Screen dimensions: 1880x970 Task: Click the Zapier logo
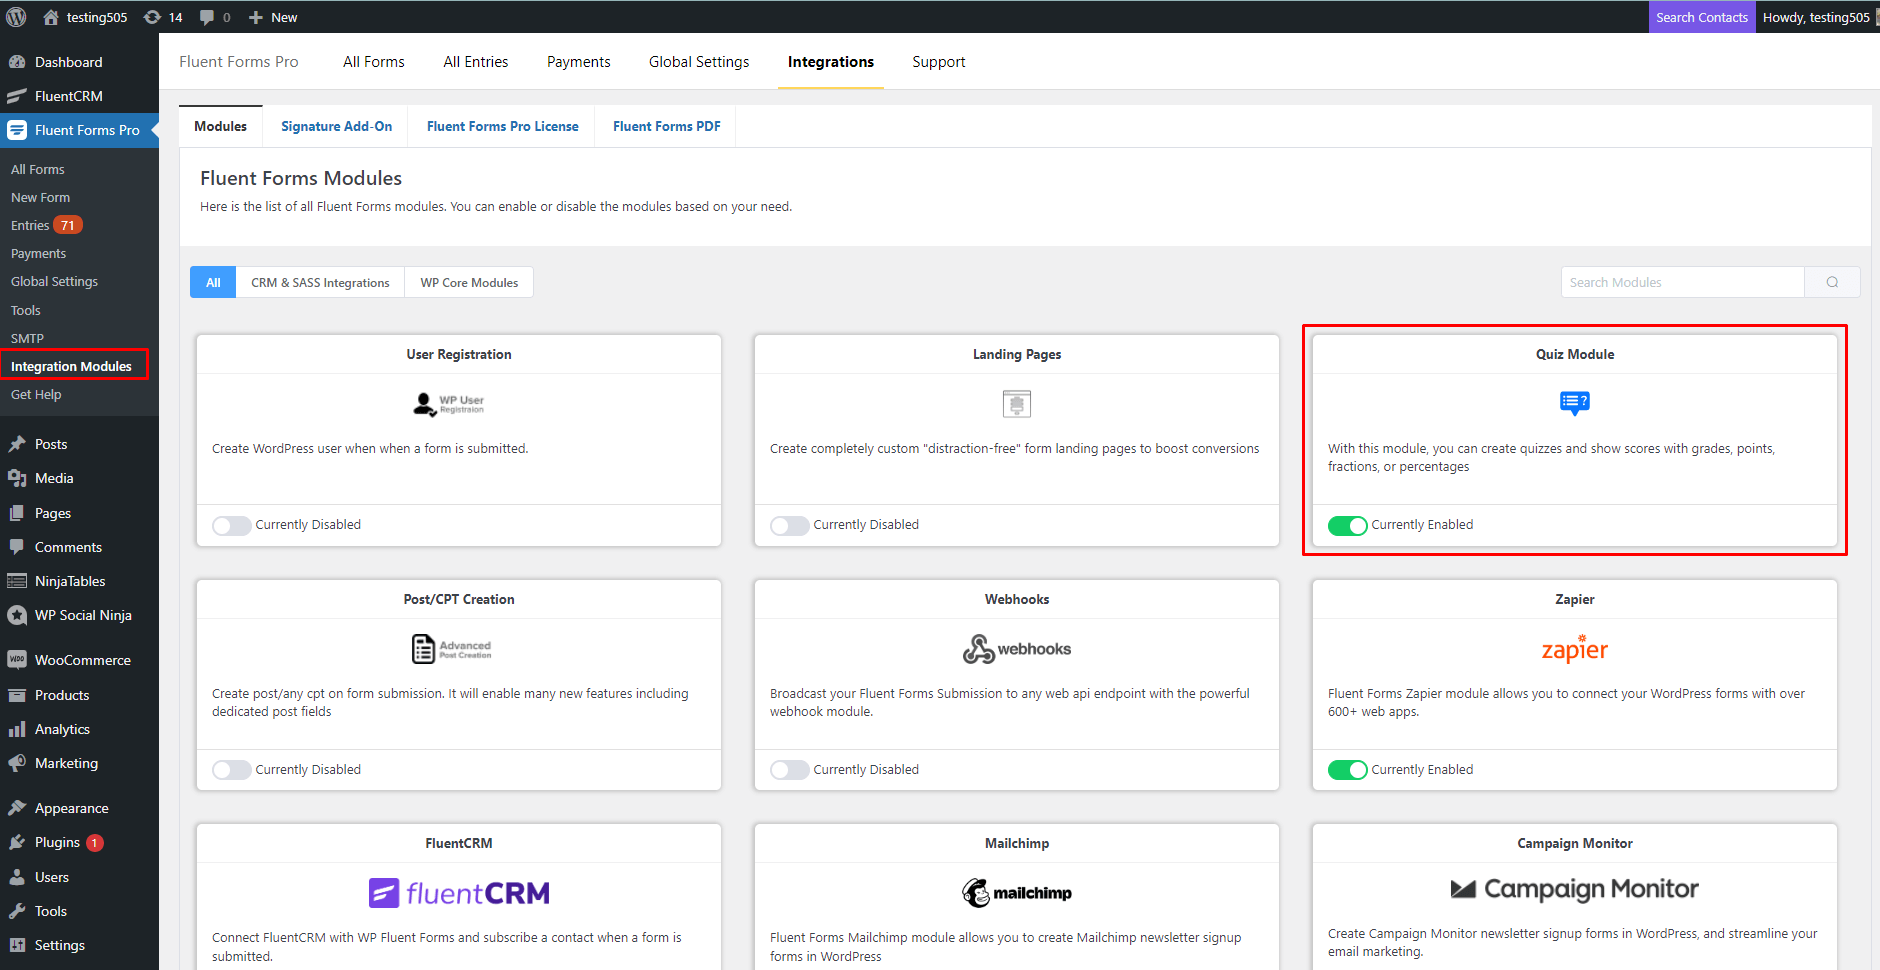click(1574, 649)
